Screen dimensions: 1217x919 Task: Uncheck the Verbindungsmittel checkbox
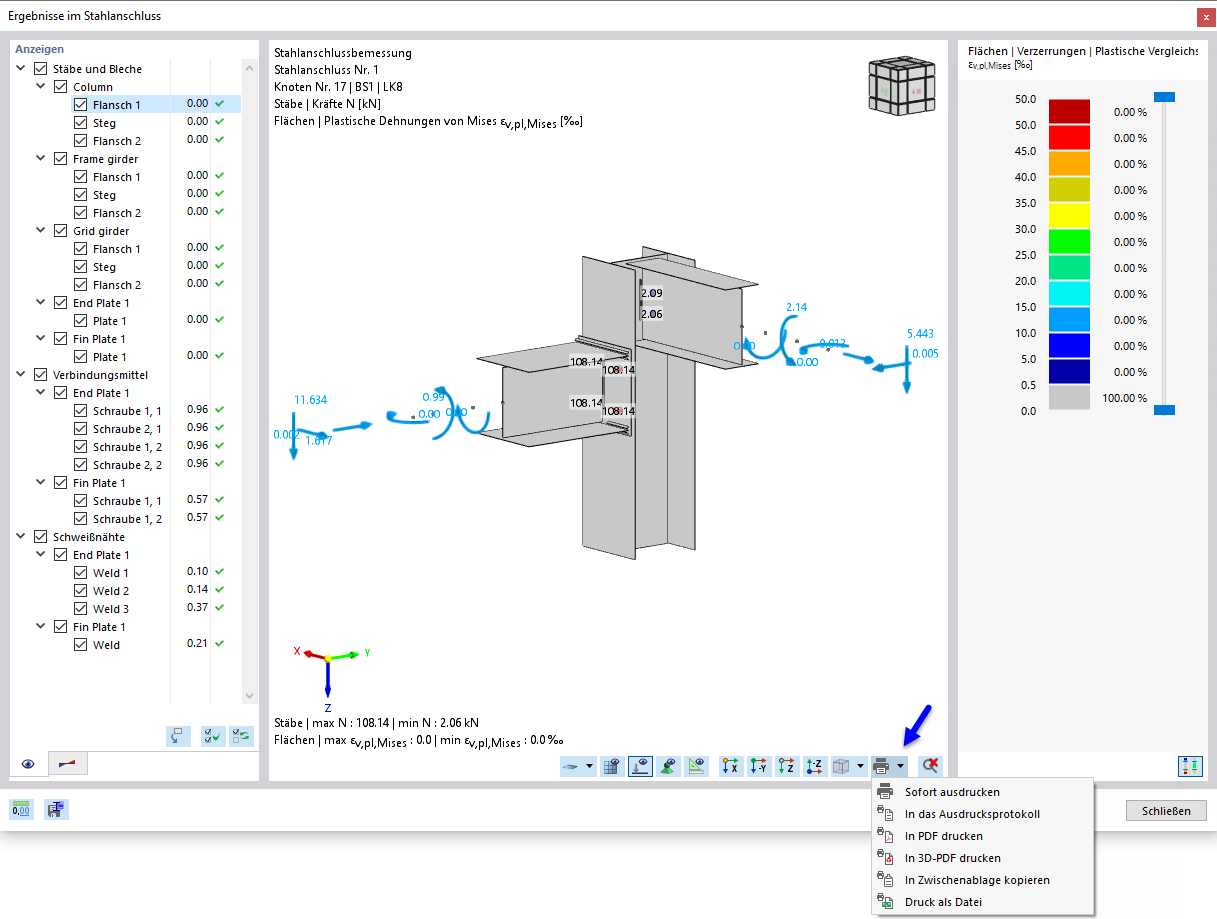click(41, 375)
